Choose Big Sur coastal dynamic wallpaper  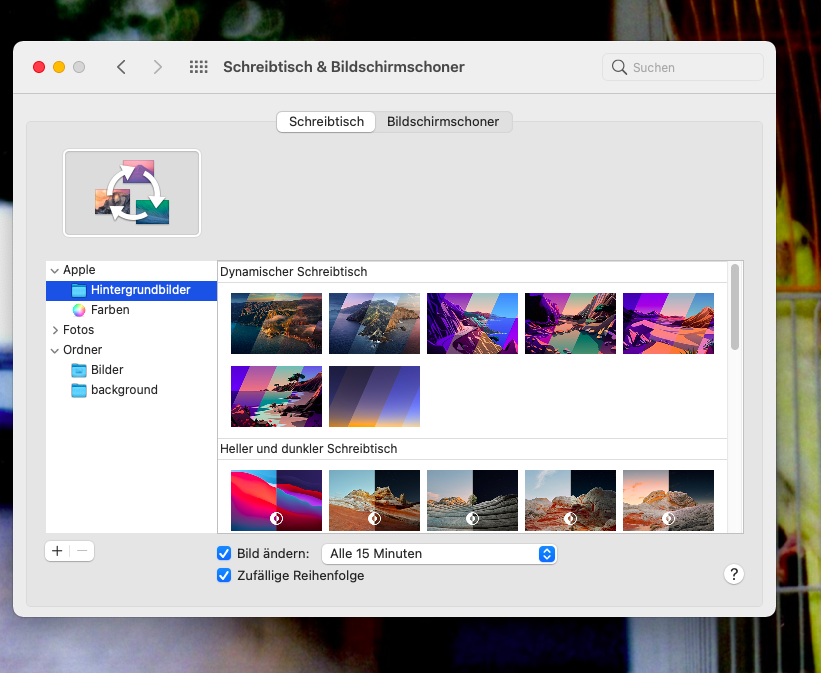click(276, 323)
